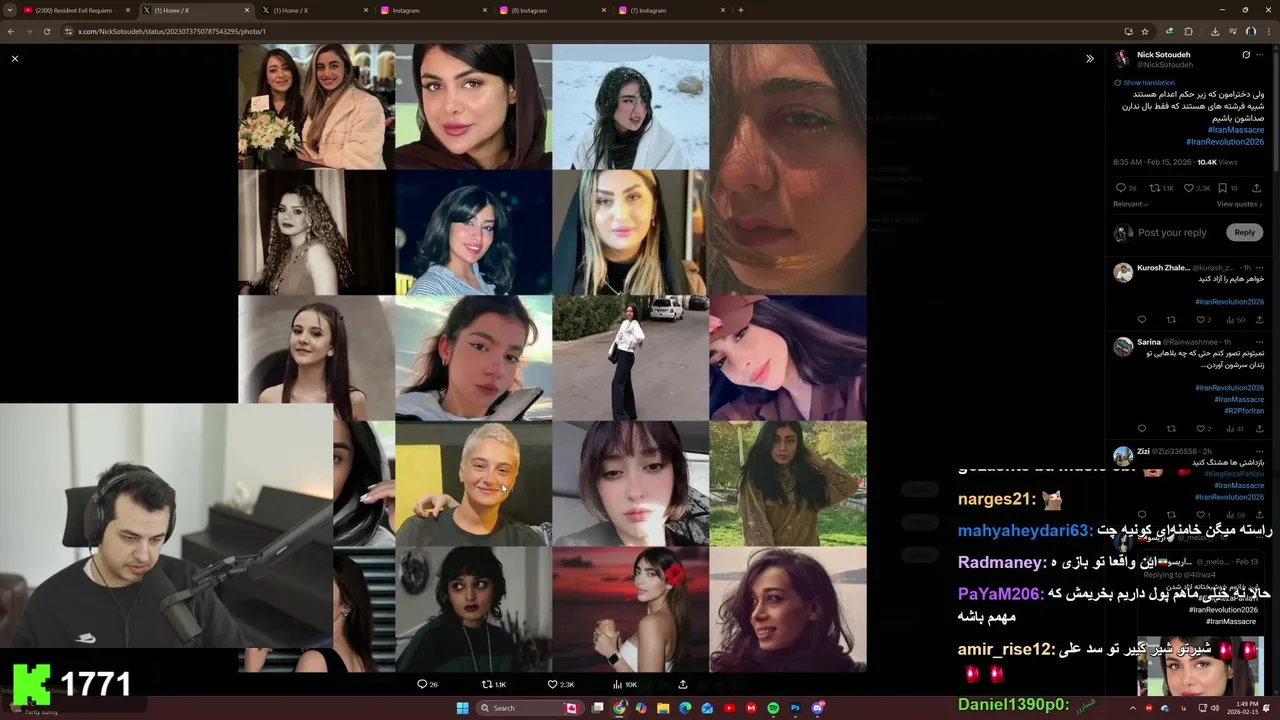Expand the Relevant replies sort dropdown

point(1130,204)
